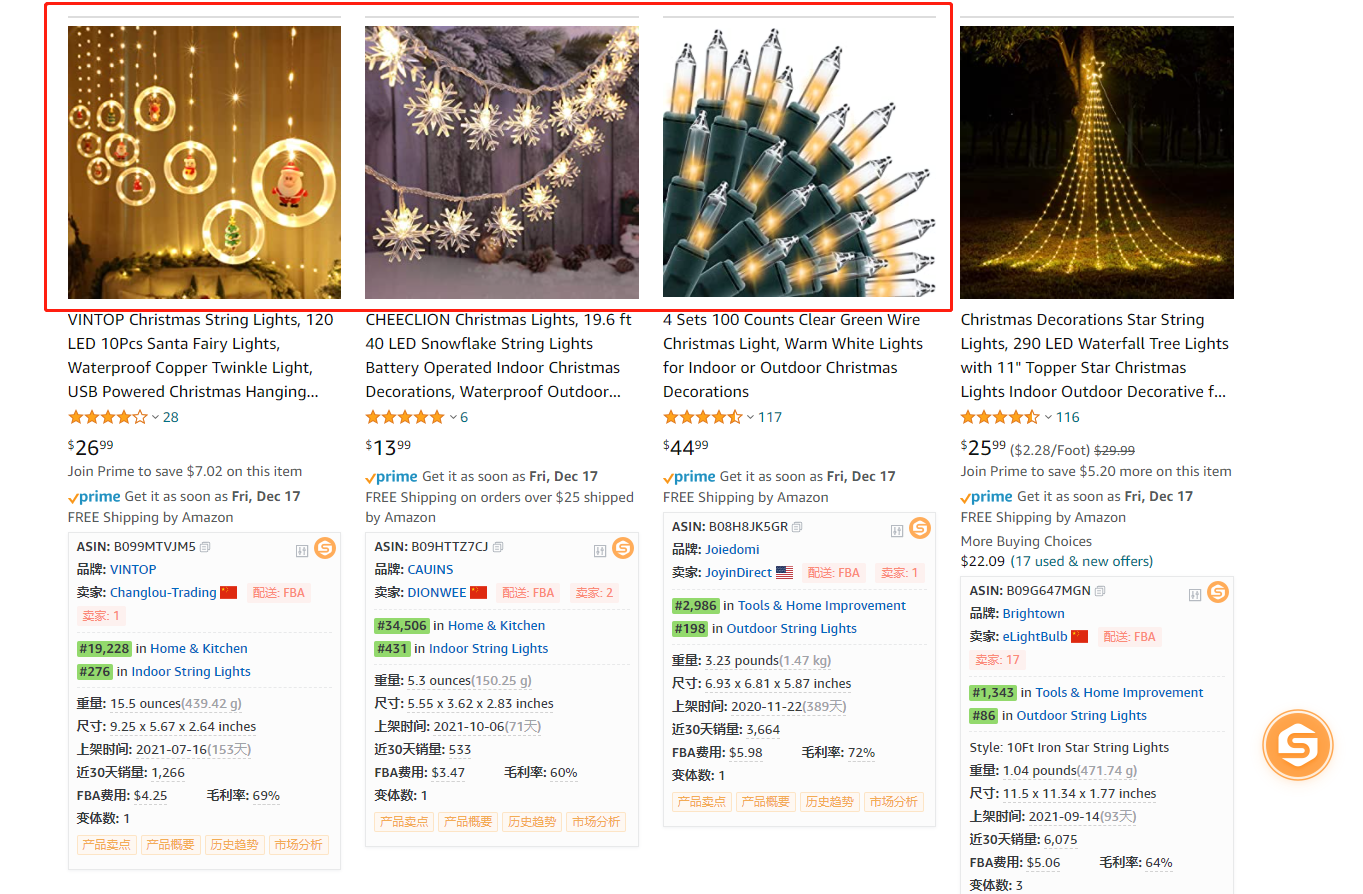Open settings slider icon in Joiedomi panel

[x=897, y=530]
